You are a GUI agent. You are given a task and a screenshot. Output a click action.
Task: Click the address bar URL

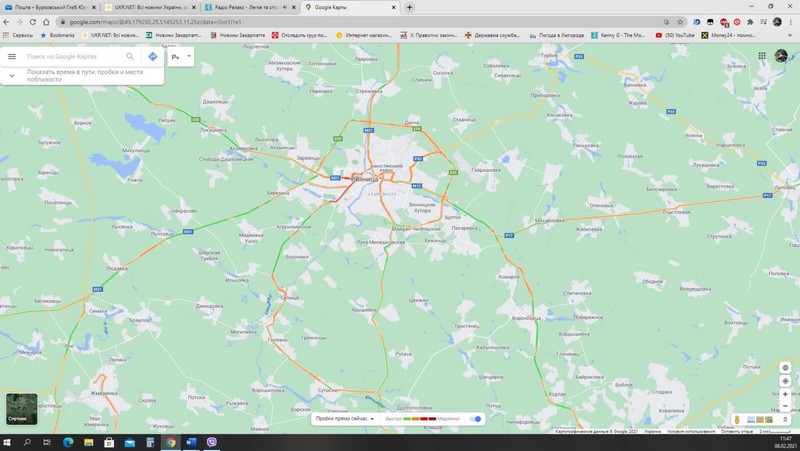click(155, 22)
